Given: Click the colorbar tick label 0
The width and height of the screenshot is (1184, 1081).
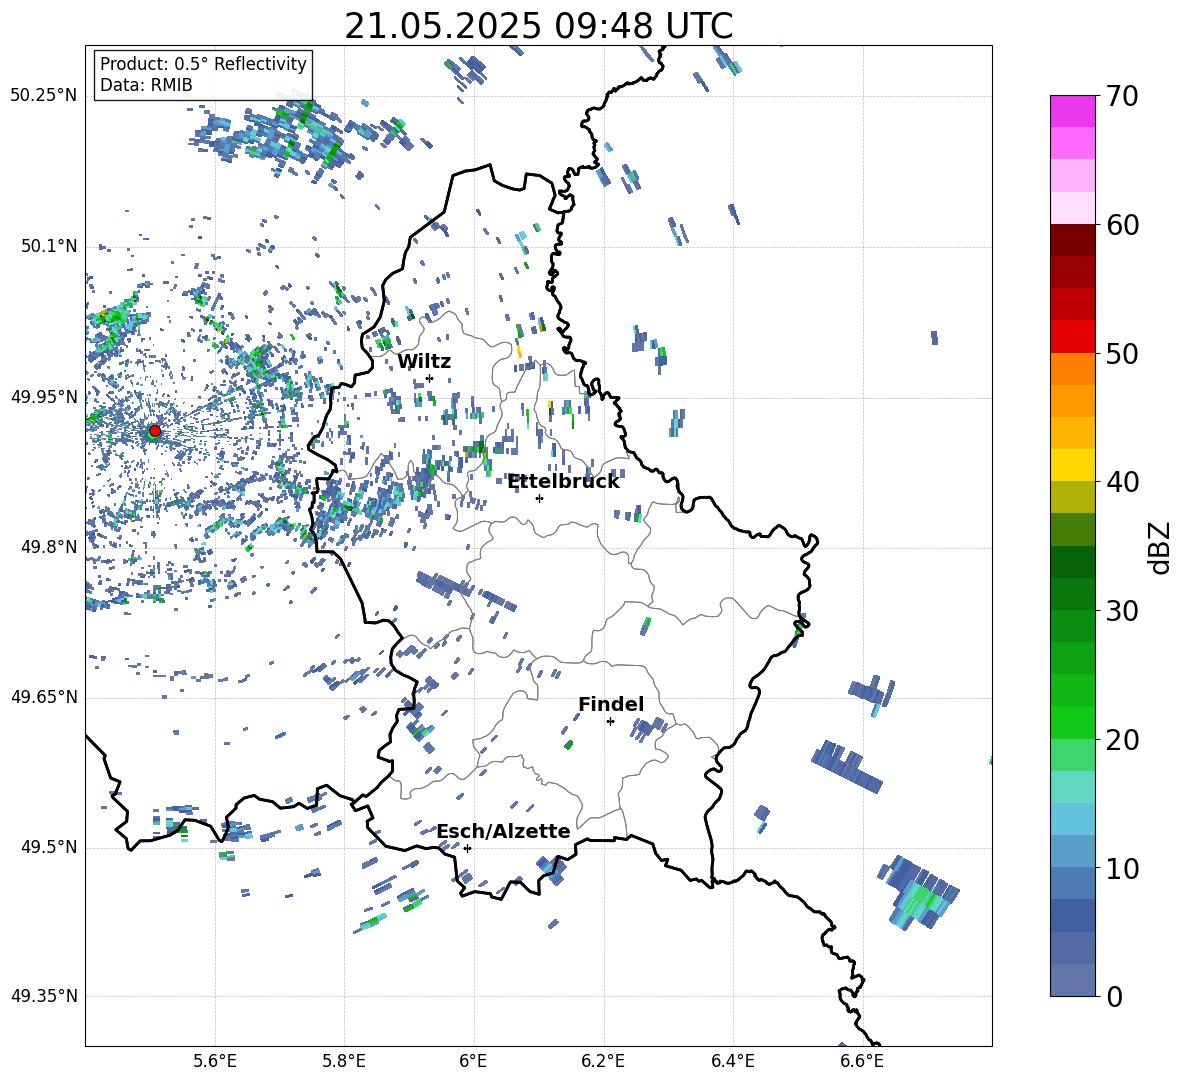Looking at the screenshot, I should pos(1114,996).
